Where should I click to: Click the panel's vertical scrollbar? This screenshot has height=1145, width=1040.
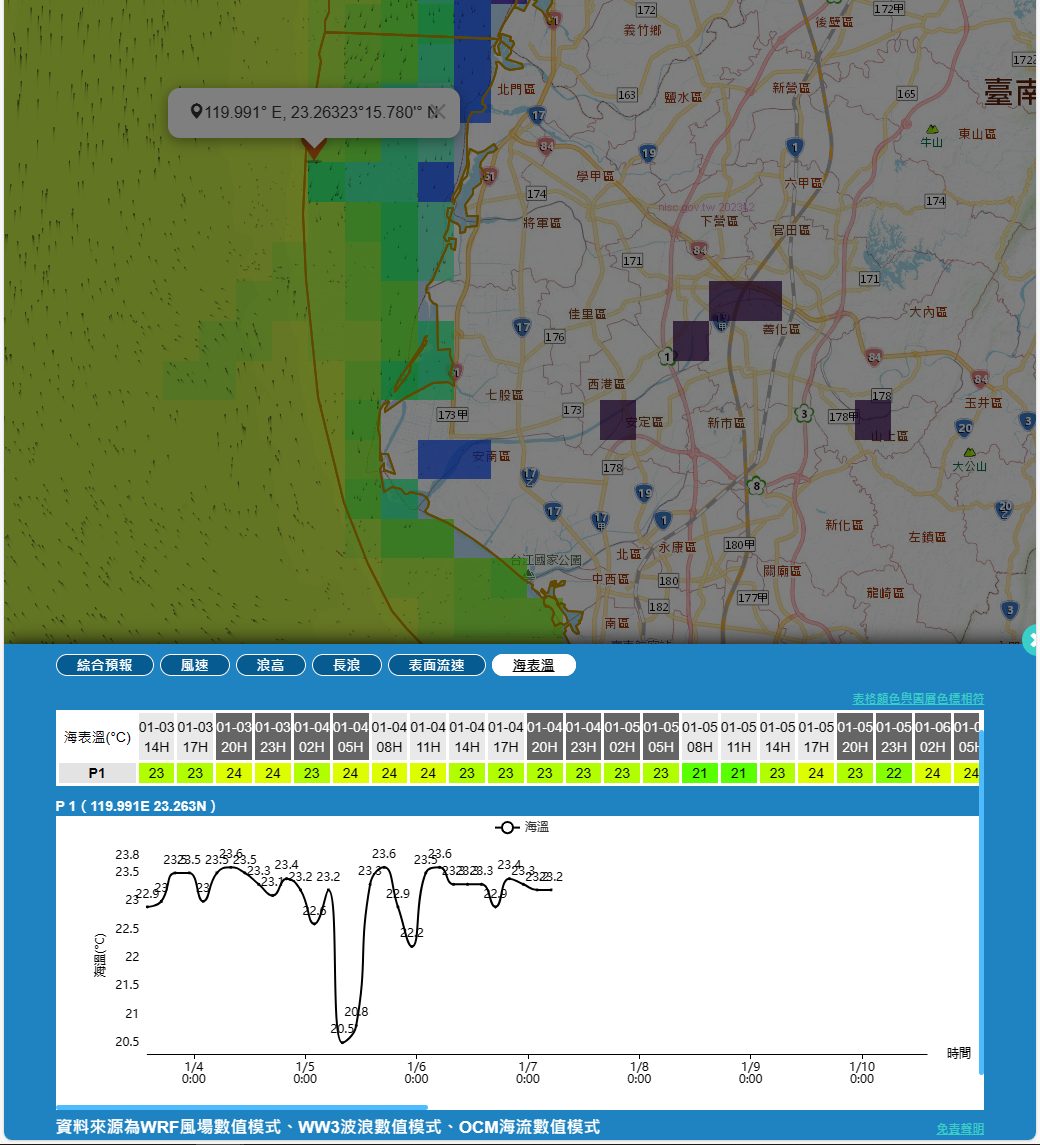tap(981, 900)
